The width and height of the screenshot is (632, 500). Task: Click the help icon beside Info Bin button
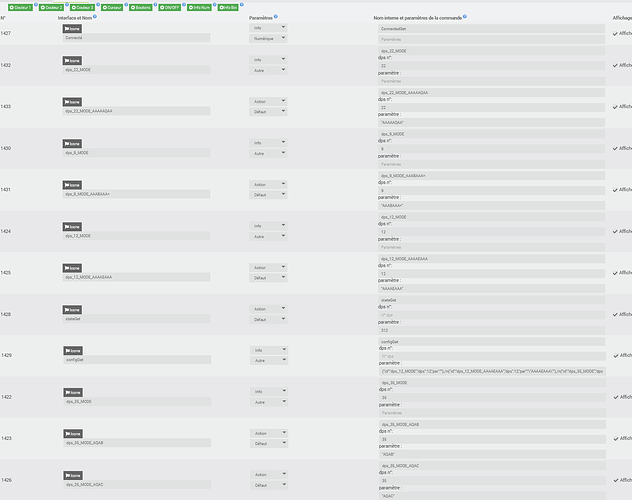coord(242,4)
